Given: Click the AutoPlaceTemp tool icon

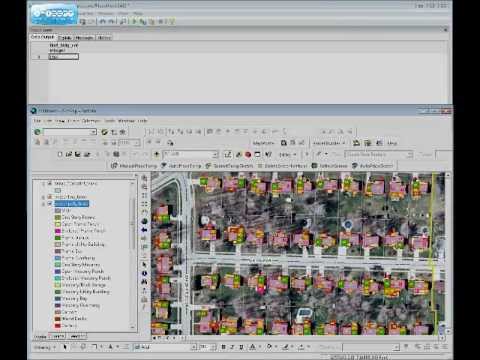Looking at the screenshot, I should point(164,166).
